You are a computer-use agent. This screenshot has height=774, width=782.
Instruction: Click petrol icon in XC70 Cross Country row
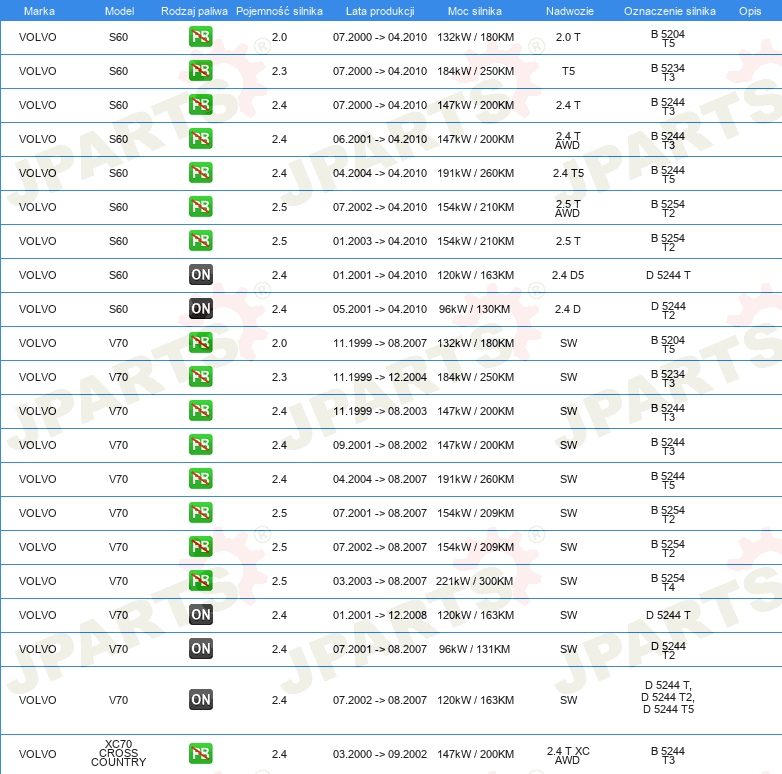click(201, 754)
